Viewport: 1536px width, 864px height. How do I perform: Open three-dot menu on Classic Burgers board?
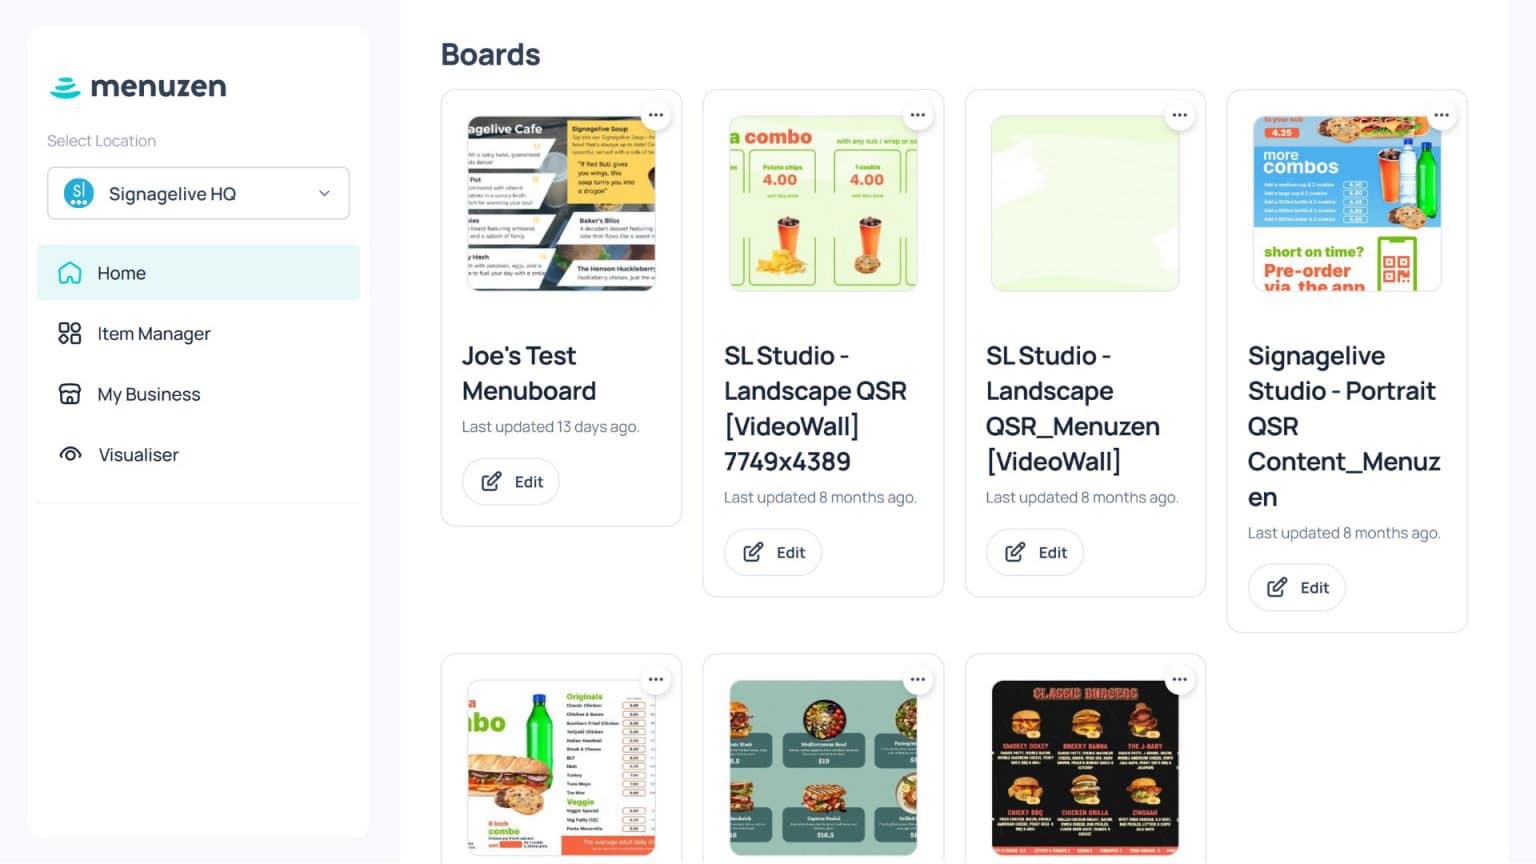1180,680
